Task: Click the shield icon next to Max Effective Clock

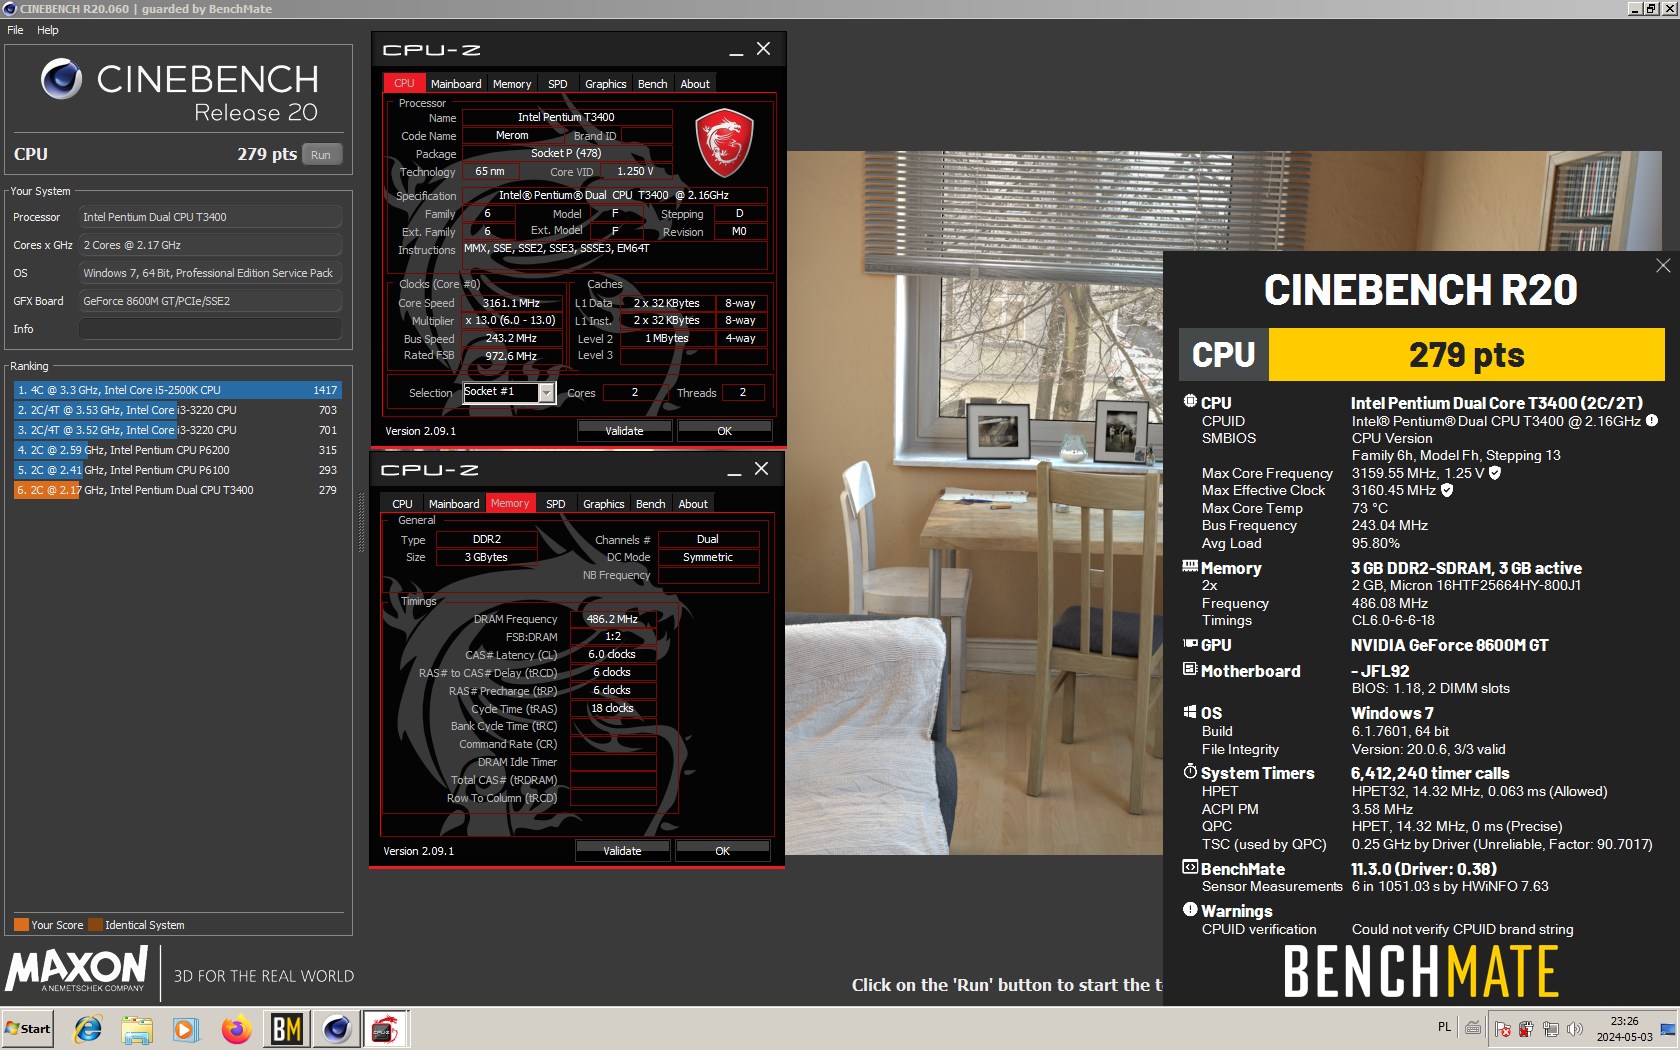Action: (1447, 490)
